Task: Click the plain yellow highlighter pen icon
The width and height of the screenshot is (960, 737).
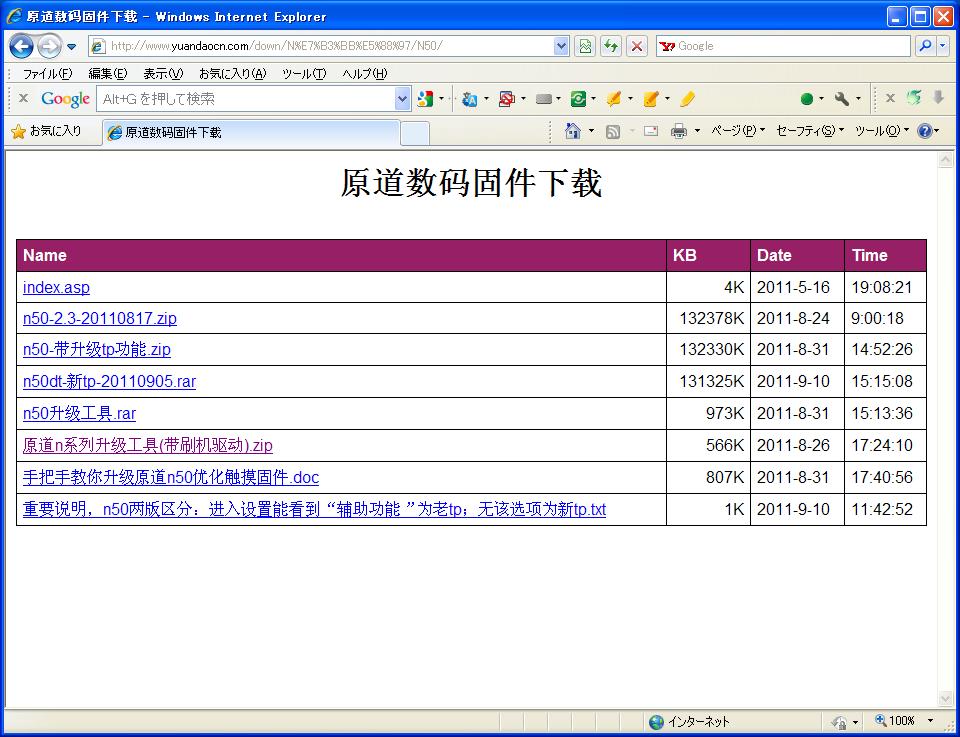Action: coord(688,99)
